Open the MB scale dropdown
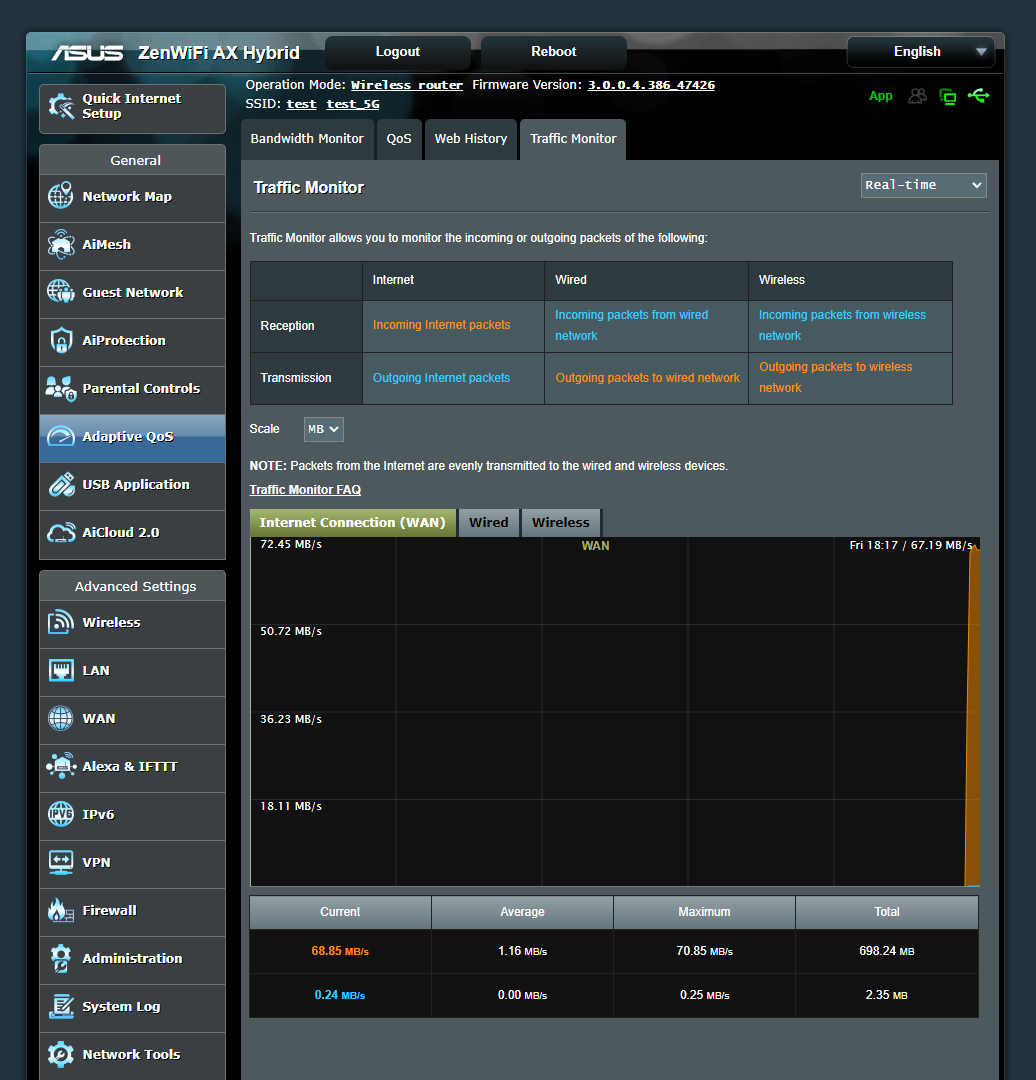The image size is (1036, 1080). [323, 428]
